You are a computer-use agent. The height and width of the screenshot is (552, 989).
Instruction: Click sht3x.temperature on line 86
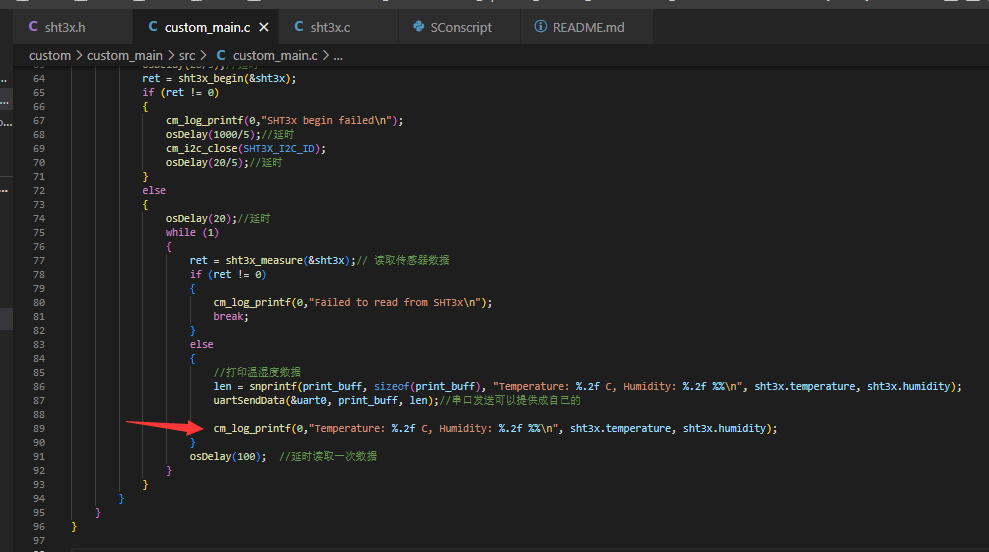(x=805, y=386)
